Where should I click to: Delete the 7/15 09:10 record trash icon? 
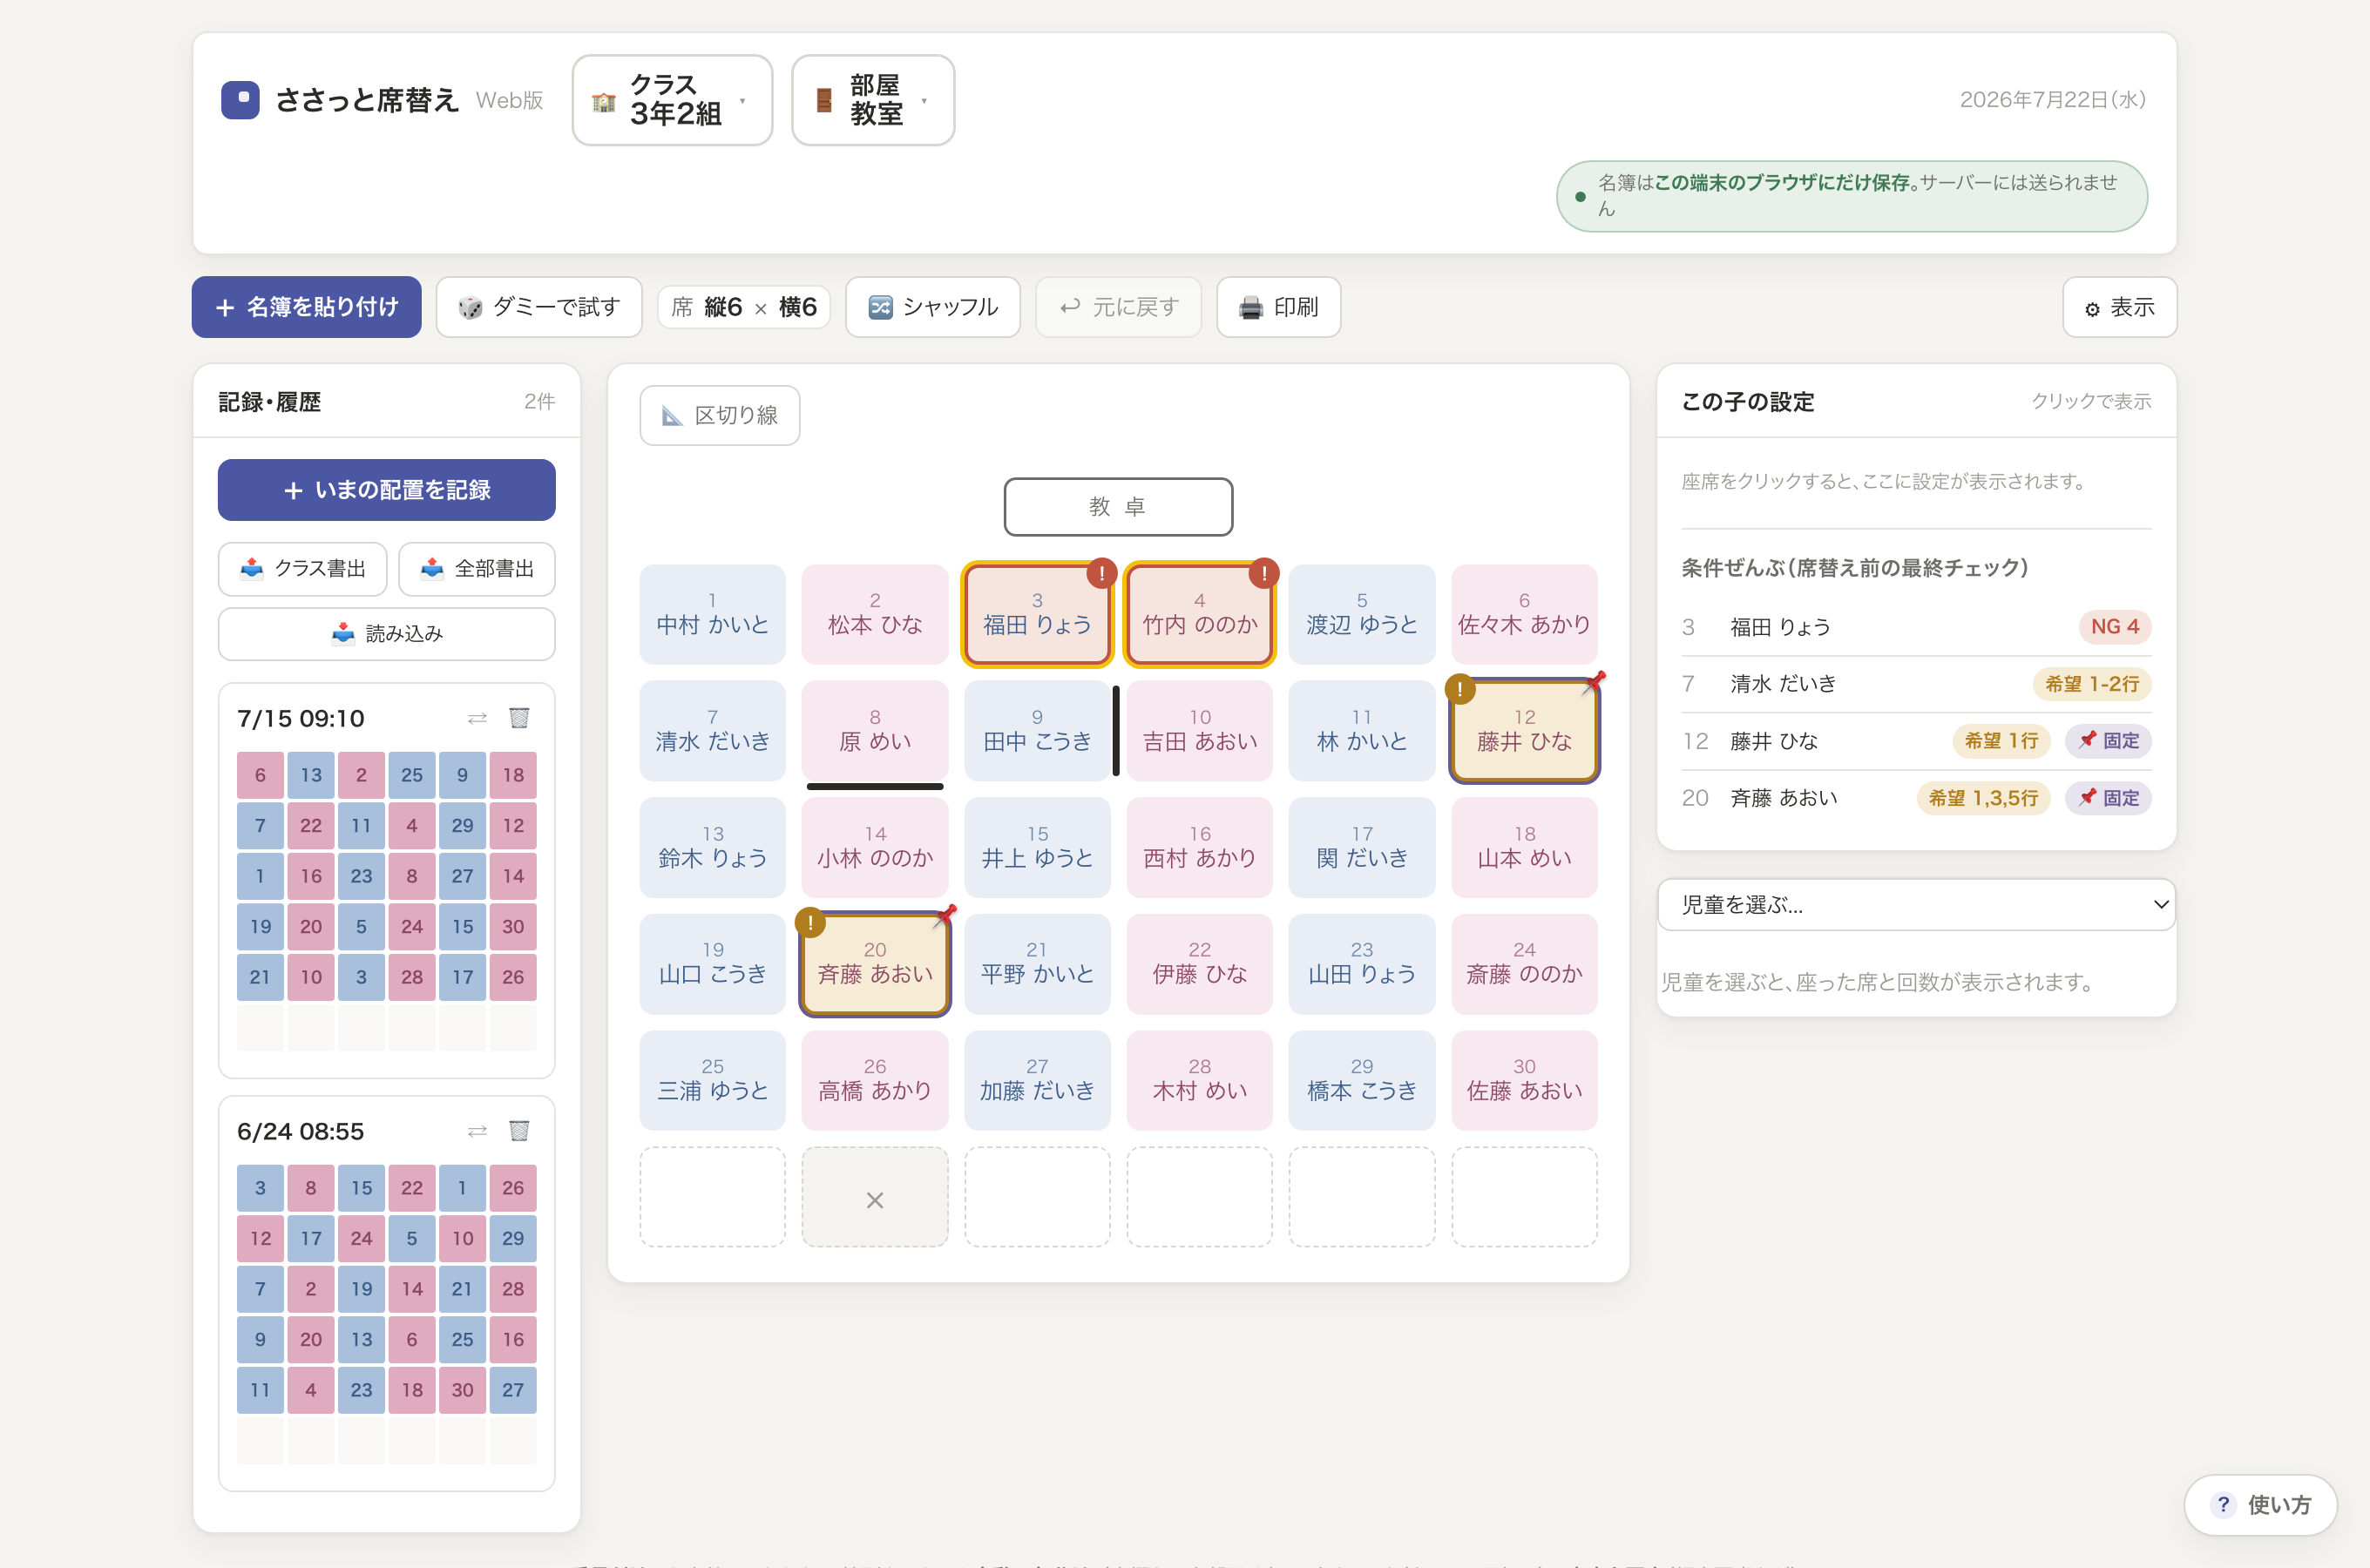(519, 718)
